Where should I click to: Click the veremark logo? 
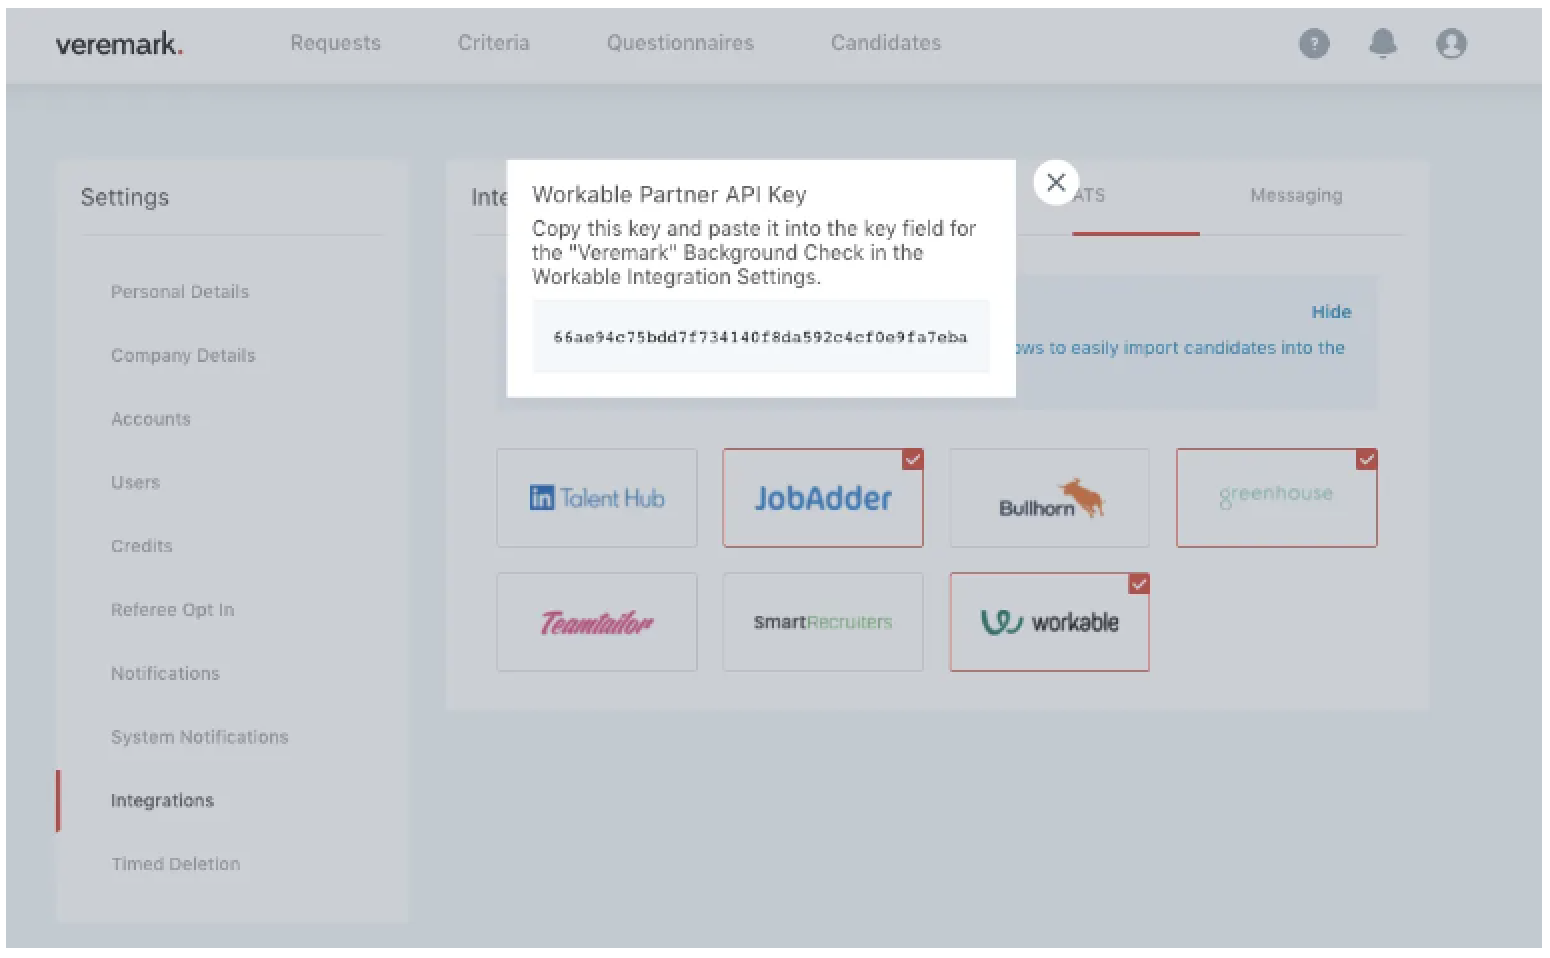coord(119,44)
